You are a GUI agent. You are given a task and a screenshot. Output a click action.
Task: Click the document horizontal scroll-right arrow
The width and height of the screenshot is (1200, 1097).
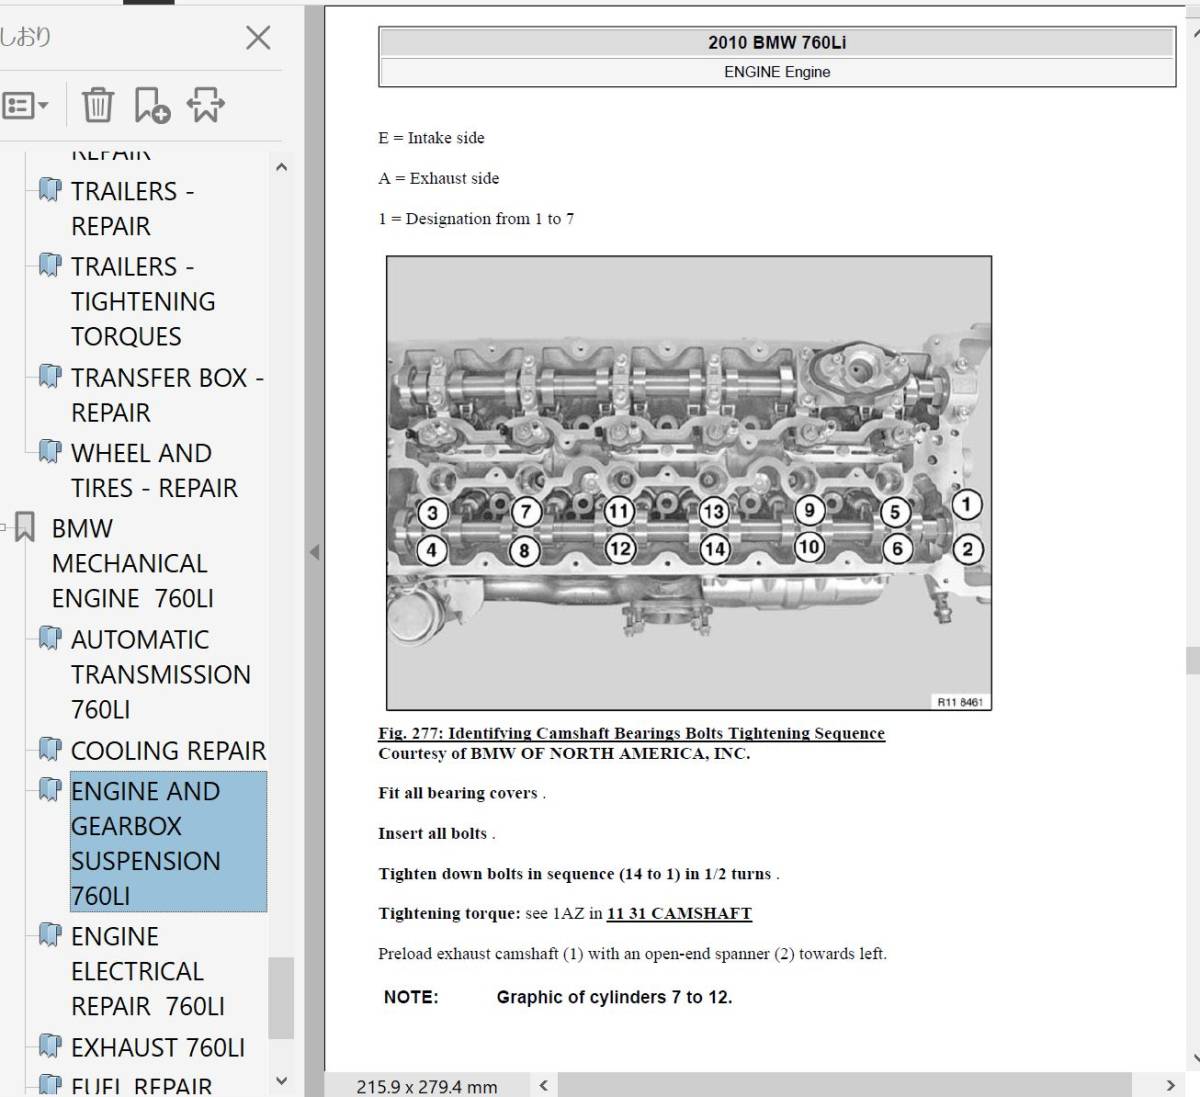(x=1170, y=1085)
